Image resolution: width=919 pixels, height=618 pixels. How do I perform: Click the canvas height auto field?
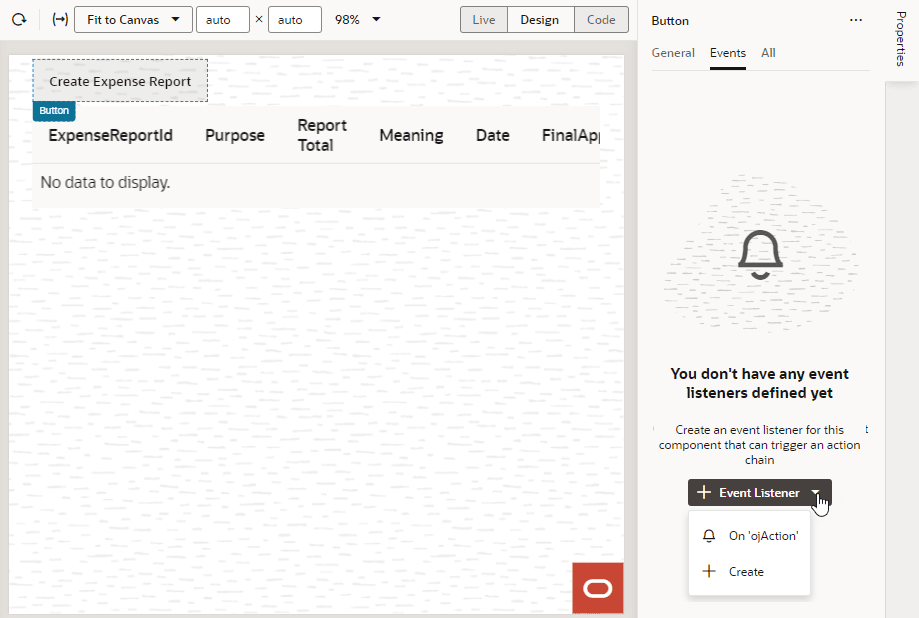pos(294,20)
